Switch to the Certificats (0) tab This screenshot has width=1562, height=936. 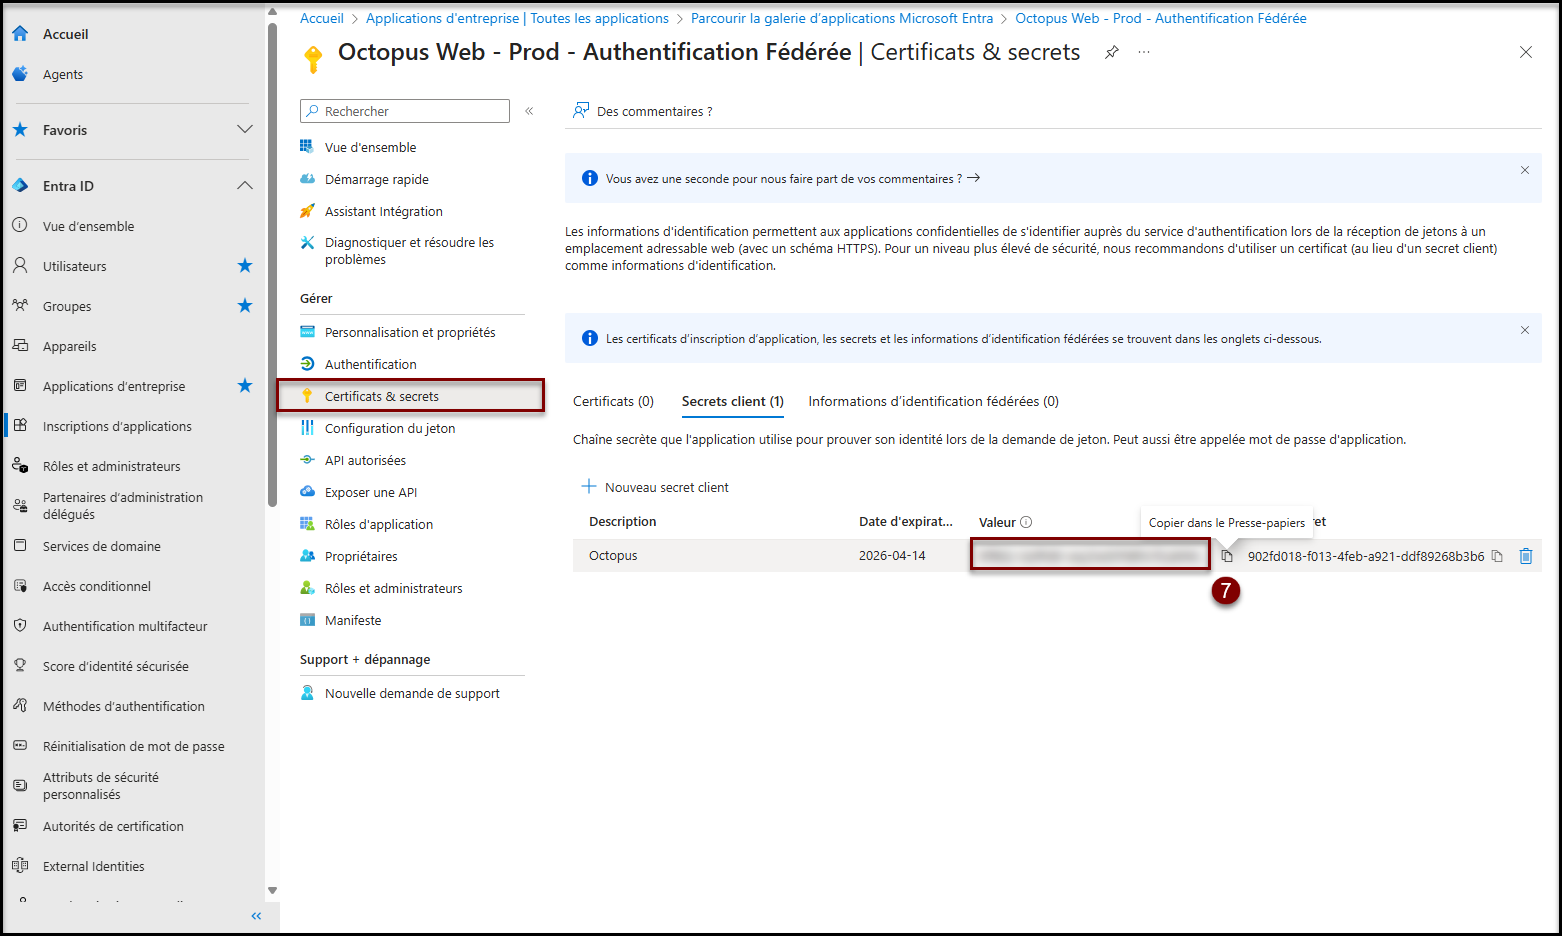click(613, 401)
